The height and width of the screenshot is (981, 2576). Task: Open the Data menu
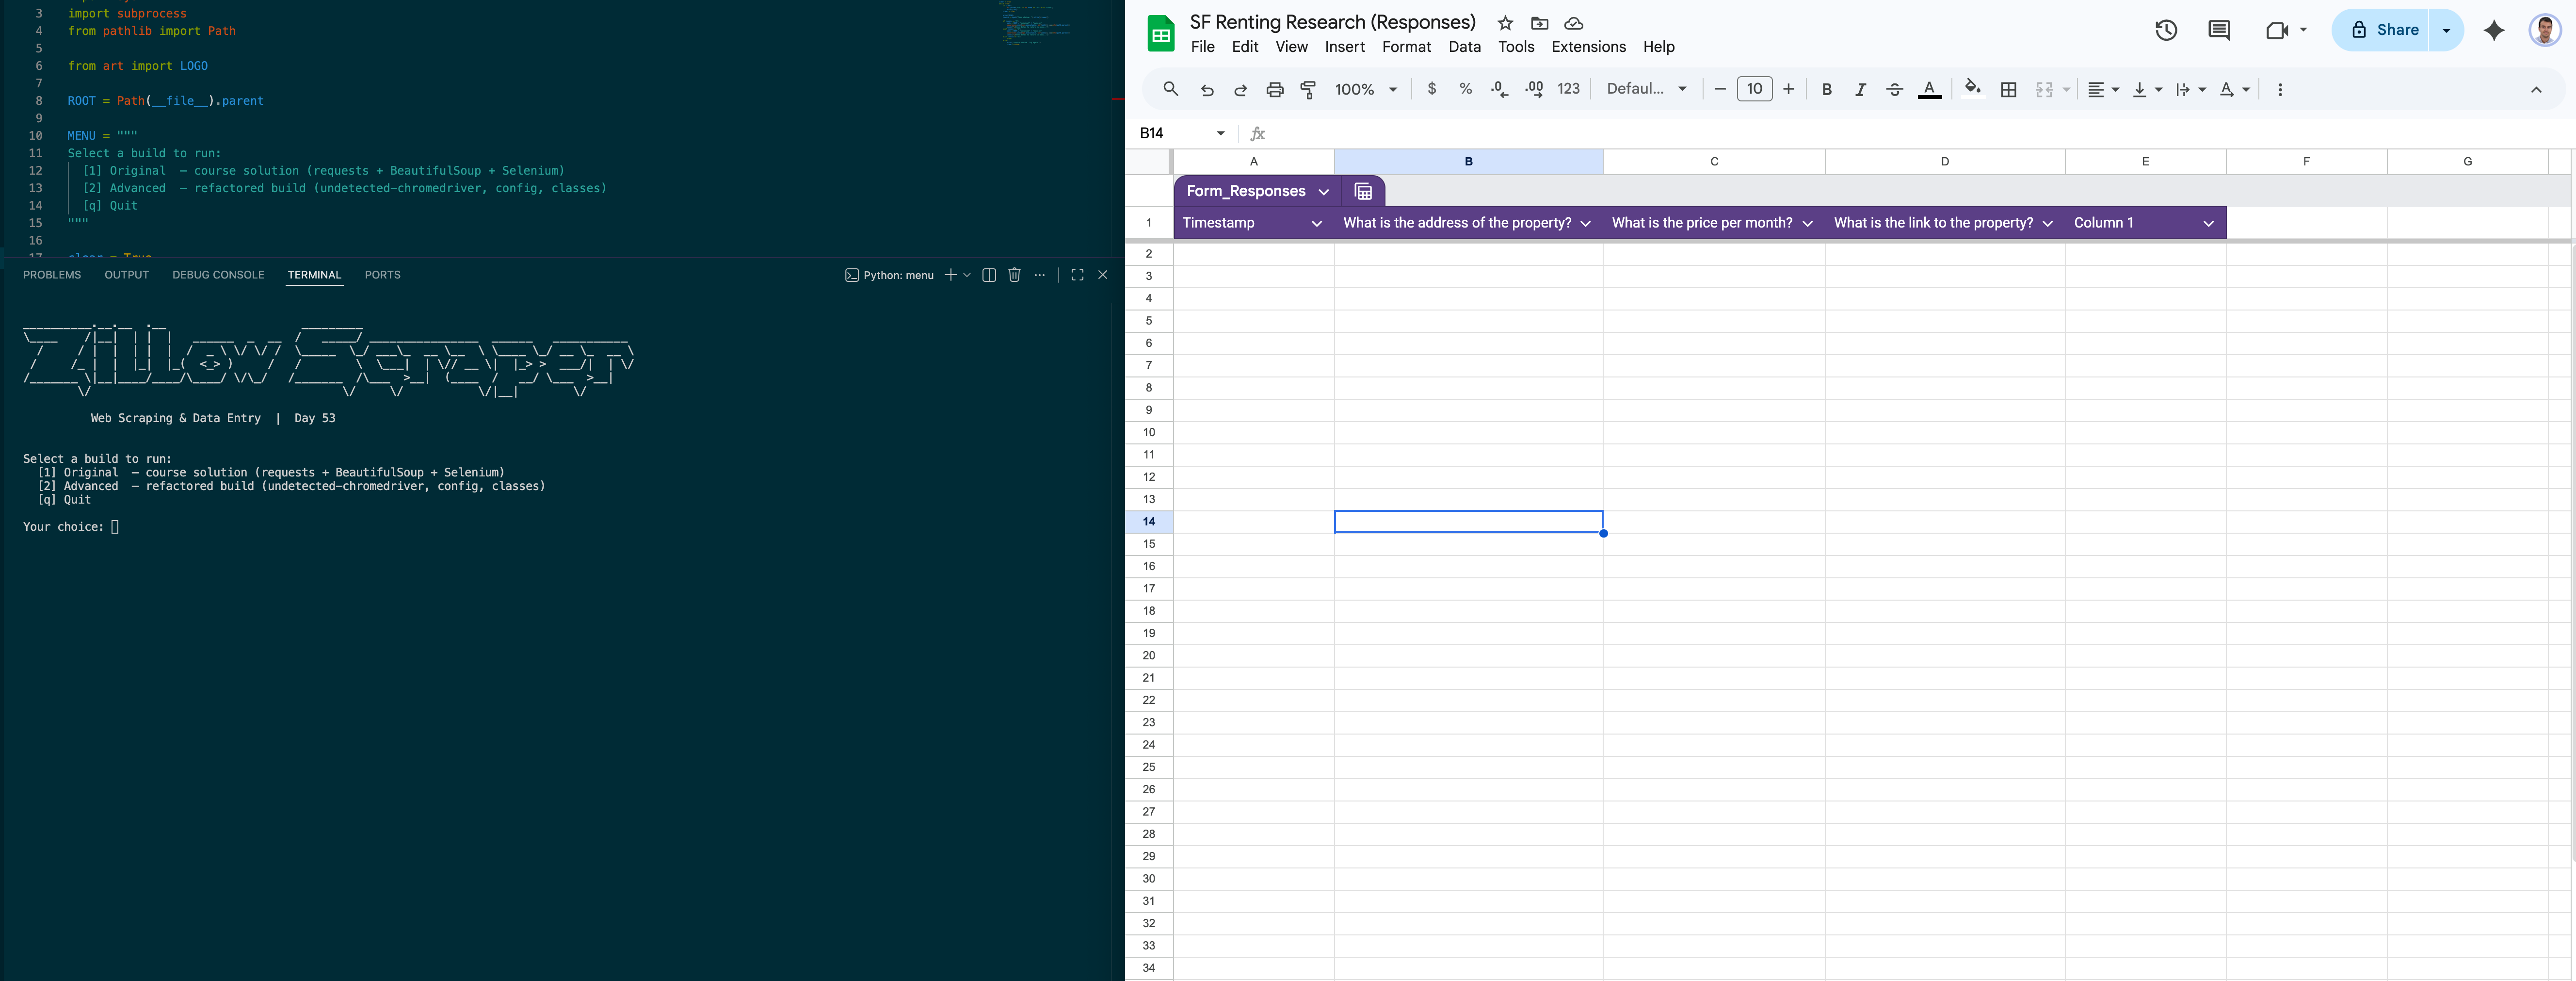[1464, 47]
